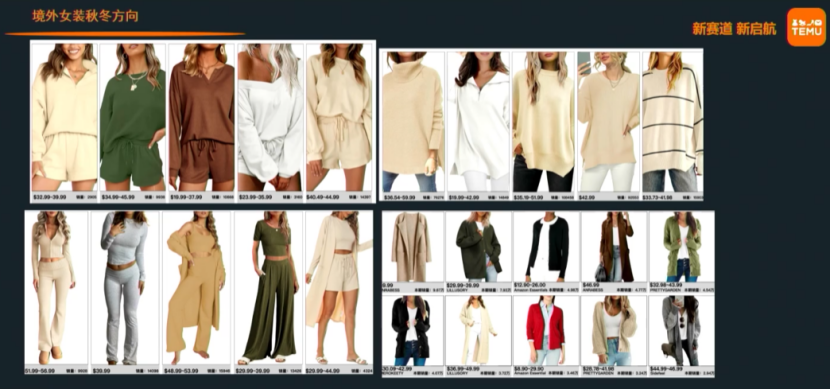This screenshot has height=389, width=830.
Task: Open the green PRETTYGARDEN cardigan thumbnail
Action: pos(682,247)
